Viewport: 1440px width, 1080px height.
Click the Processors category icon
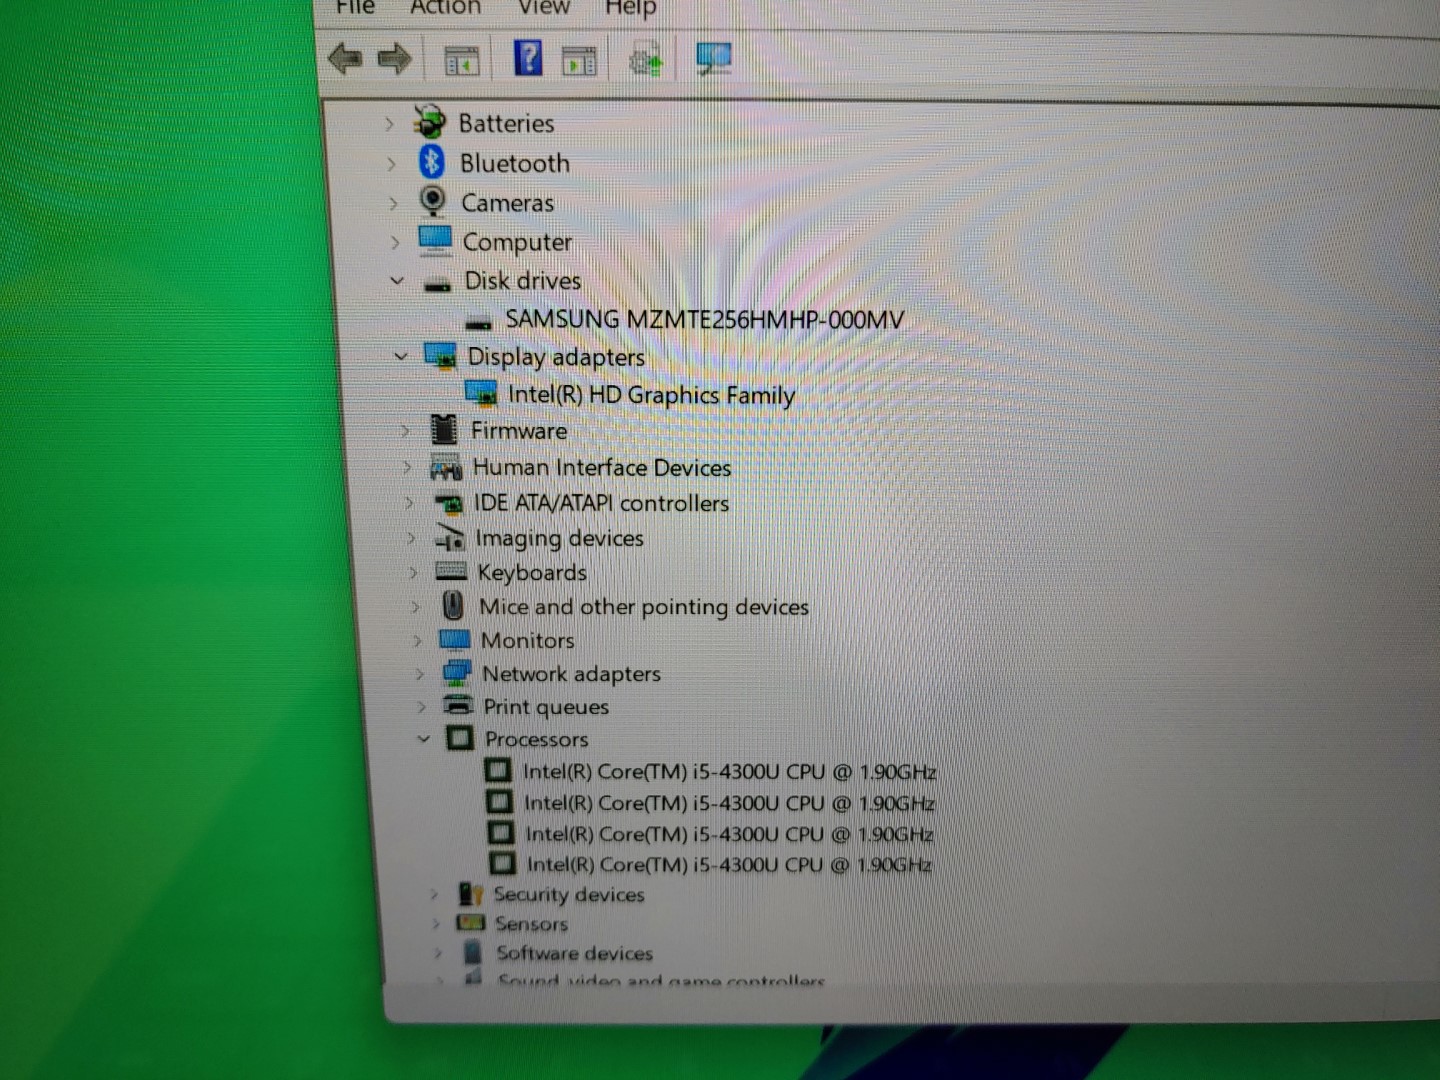460,738
